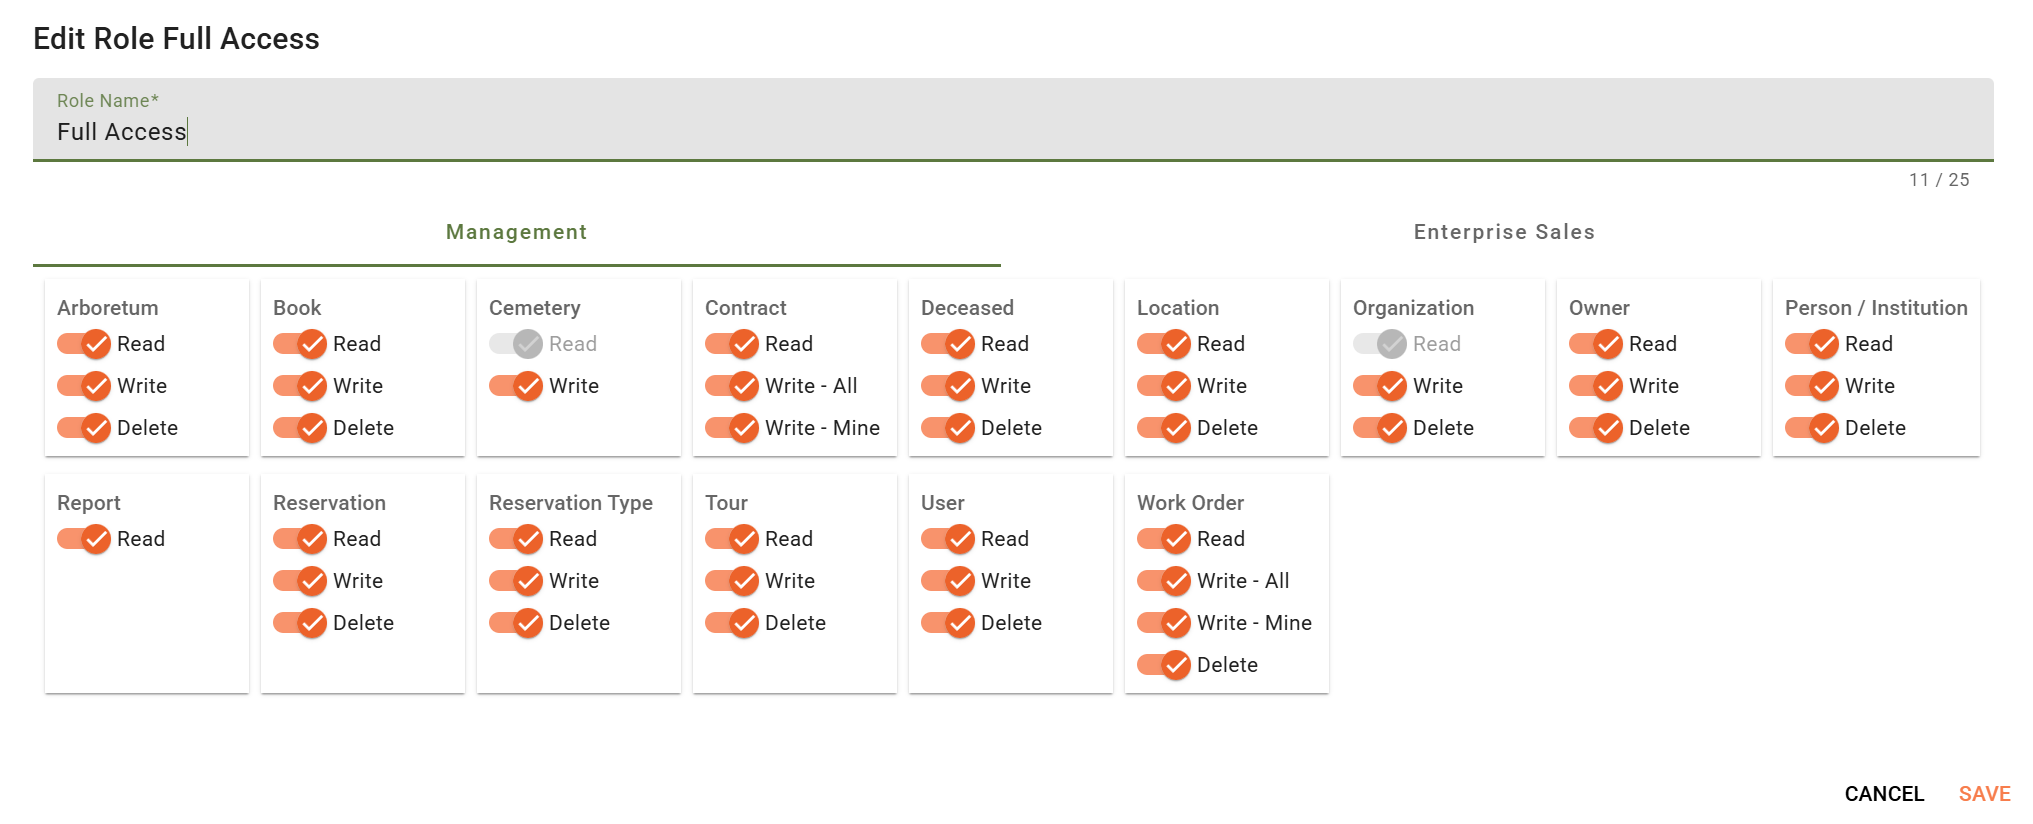Select the Management tab
This screenshot has width=2033, height=824.
pyautogui.click(x=516, y=232)
